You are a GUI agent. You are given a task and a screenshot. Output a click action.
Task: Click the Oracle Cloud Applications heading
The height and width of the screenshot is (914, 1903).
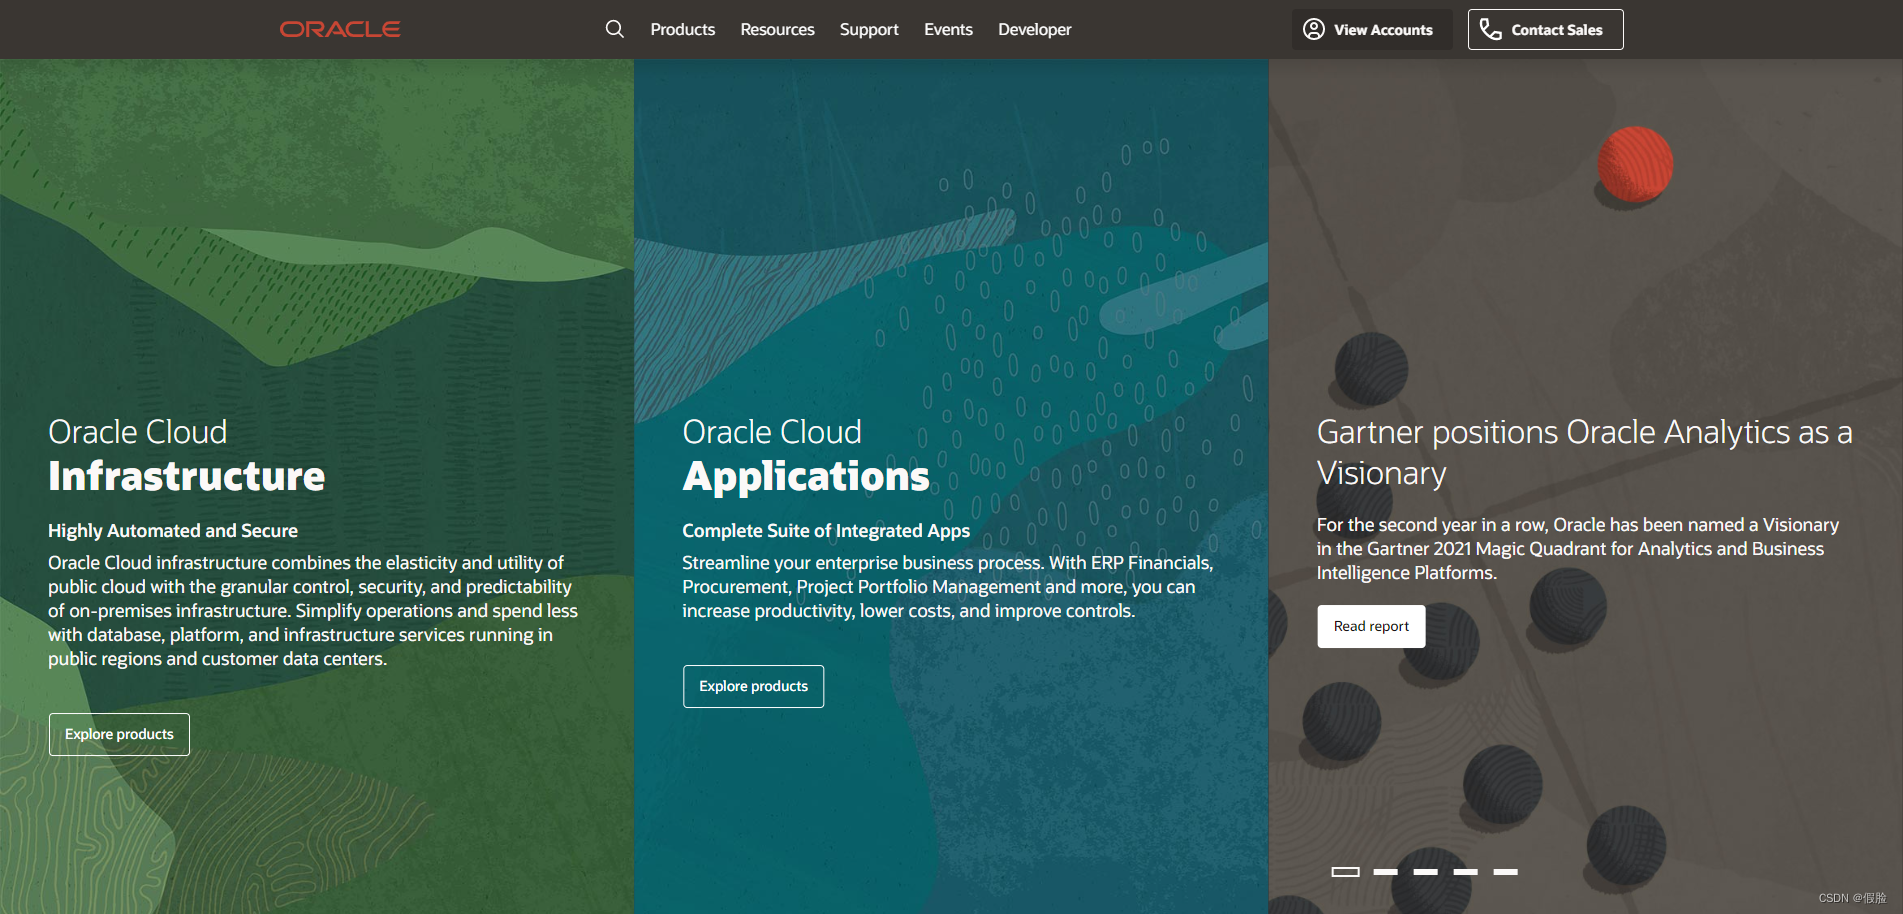click(x=806, y=455)
